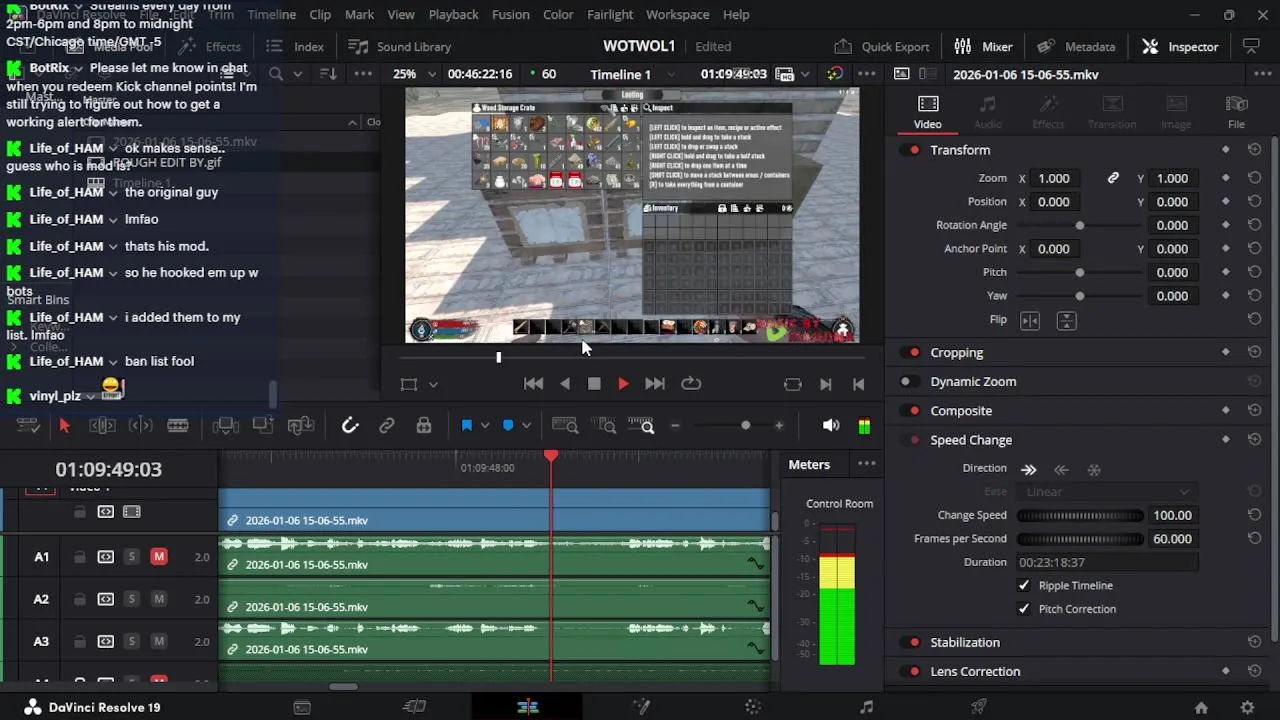Uncheck Ripple Timeline checkbox
This screenshot has height=720, width=1280.
(x=1023, y=586)
